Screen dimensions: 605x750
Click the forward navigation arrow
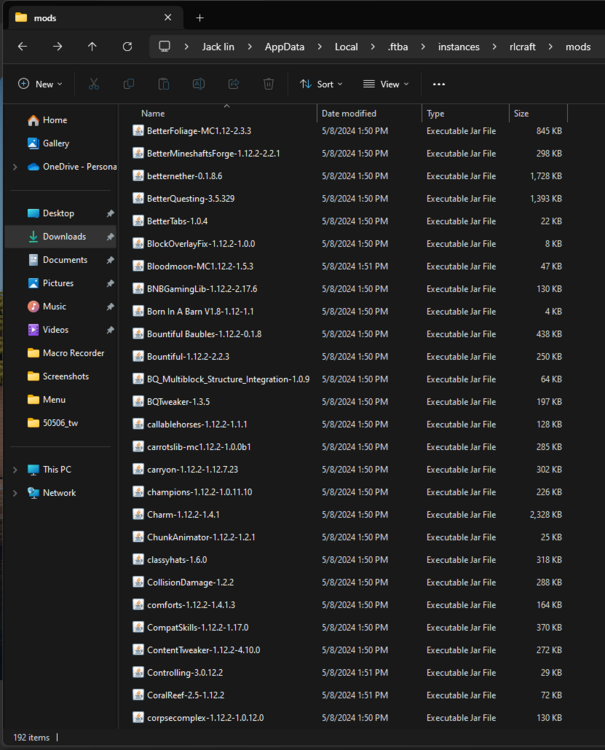pos(57,46)
